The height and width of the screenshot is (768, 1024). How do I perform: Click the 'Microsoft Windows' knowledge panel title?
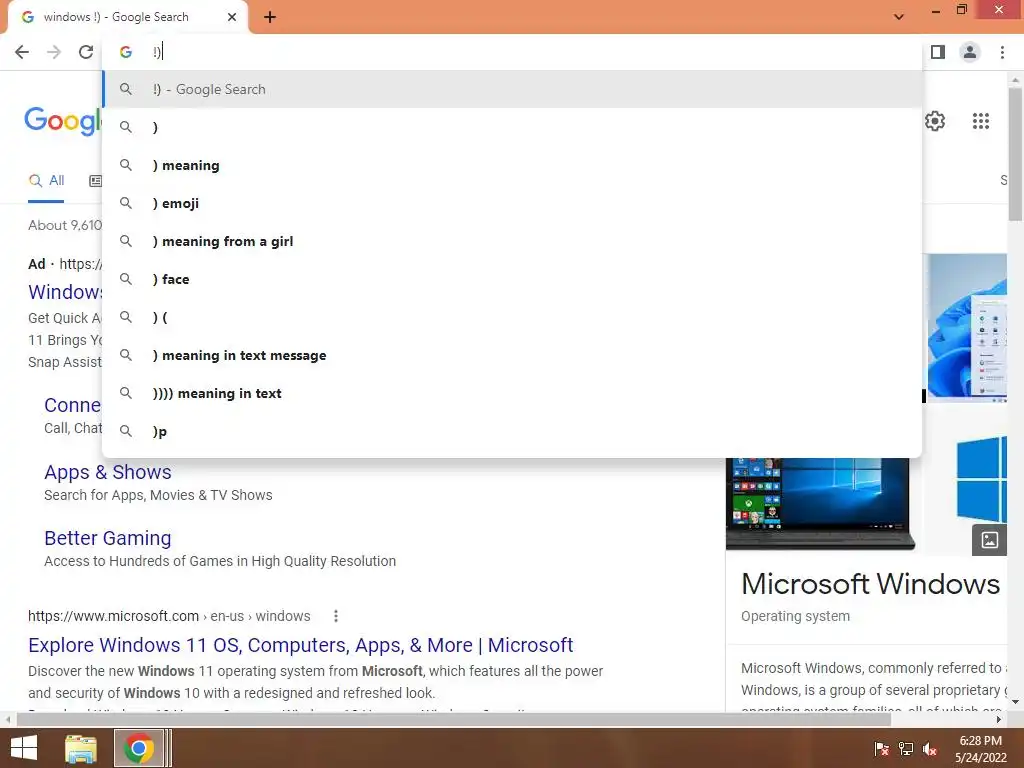[871, 584]
